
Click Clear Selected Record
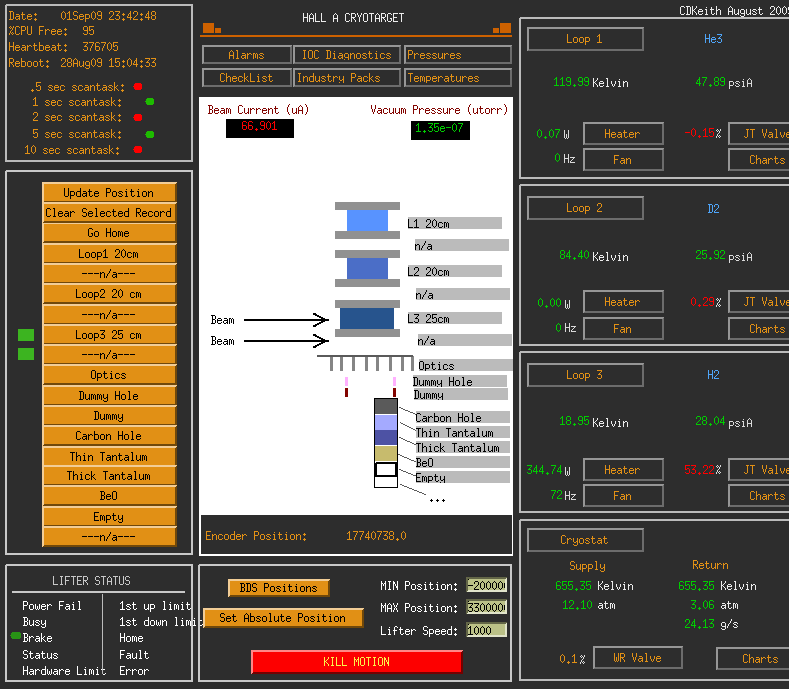[109, 213]
